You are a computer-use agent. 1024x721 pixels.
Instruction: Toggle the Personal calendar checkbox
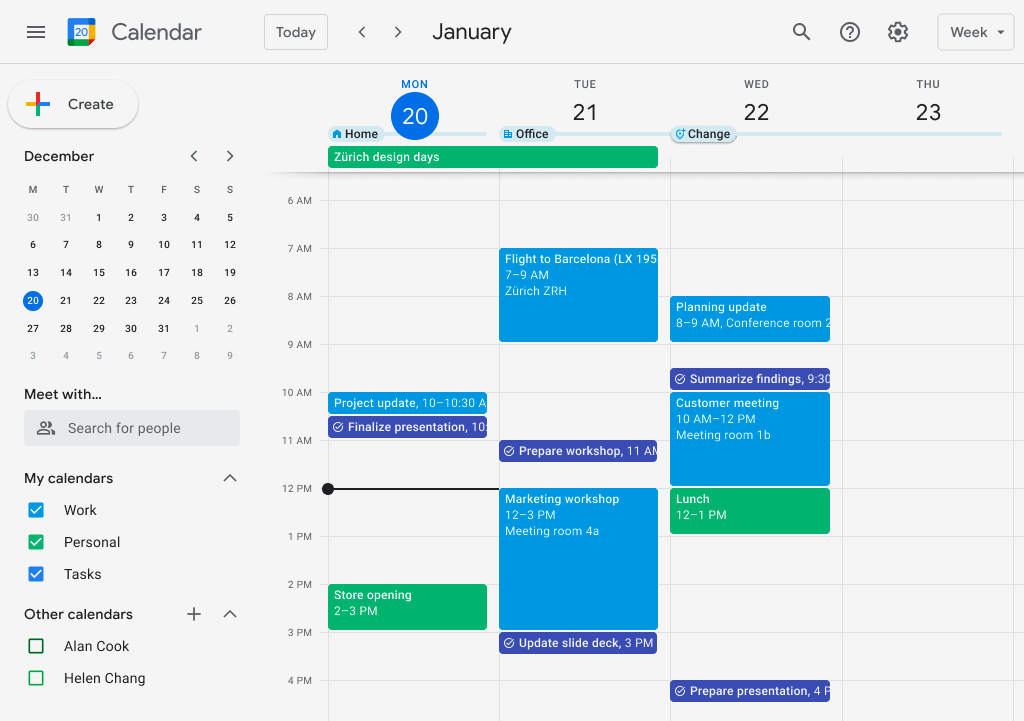pos(37,542)
